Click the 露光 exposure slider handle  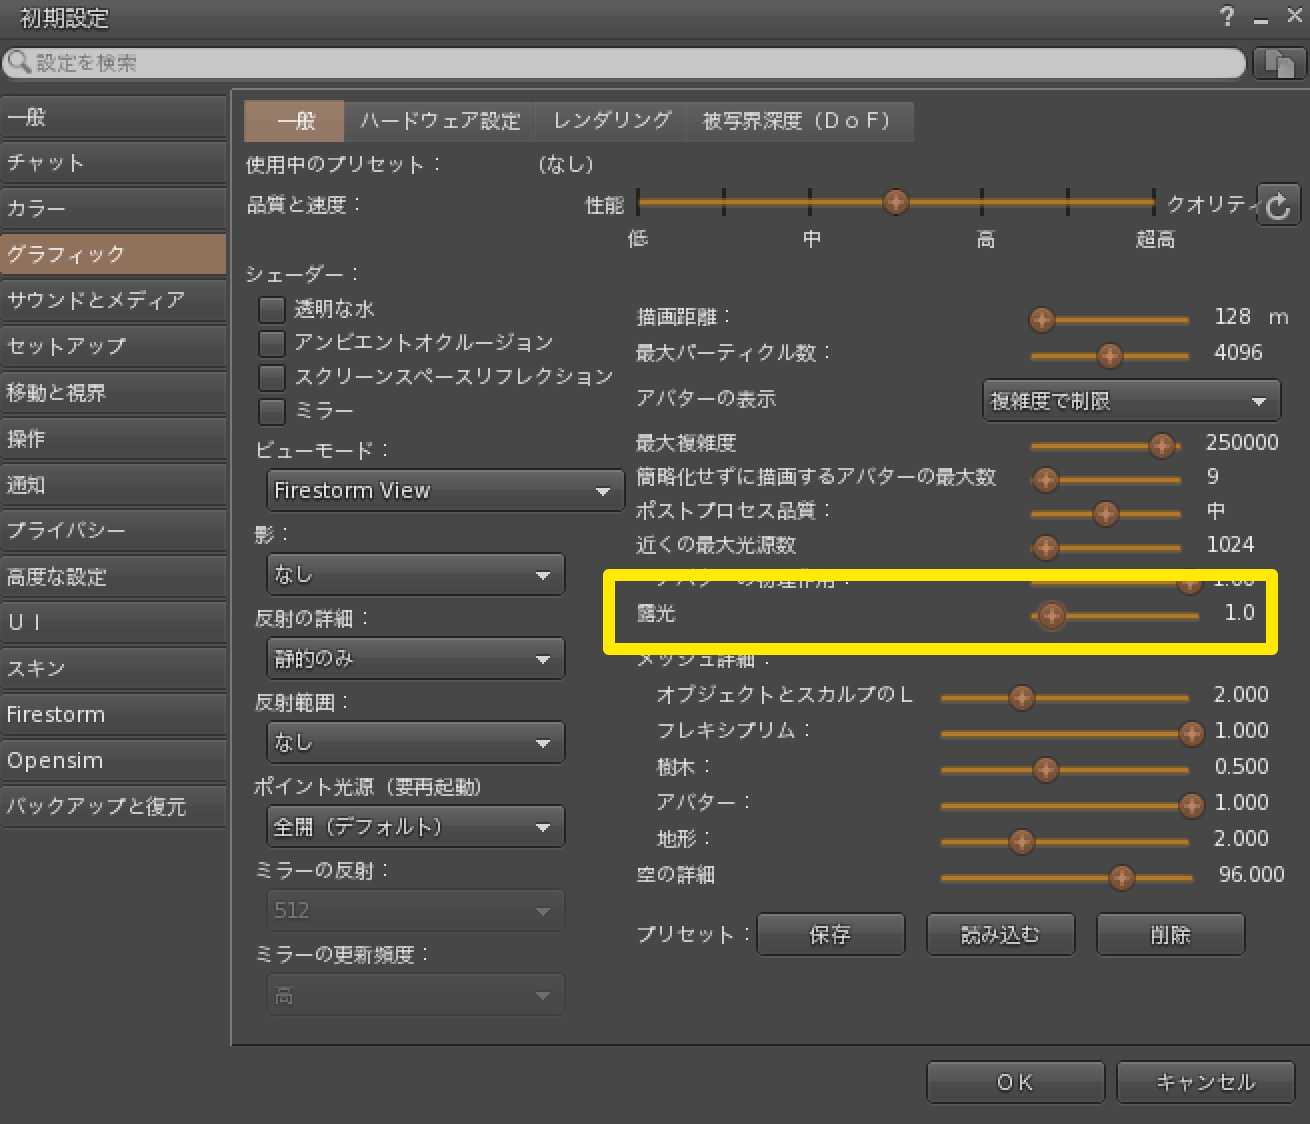(1050, 616)
